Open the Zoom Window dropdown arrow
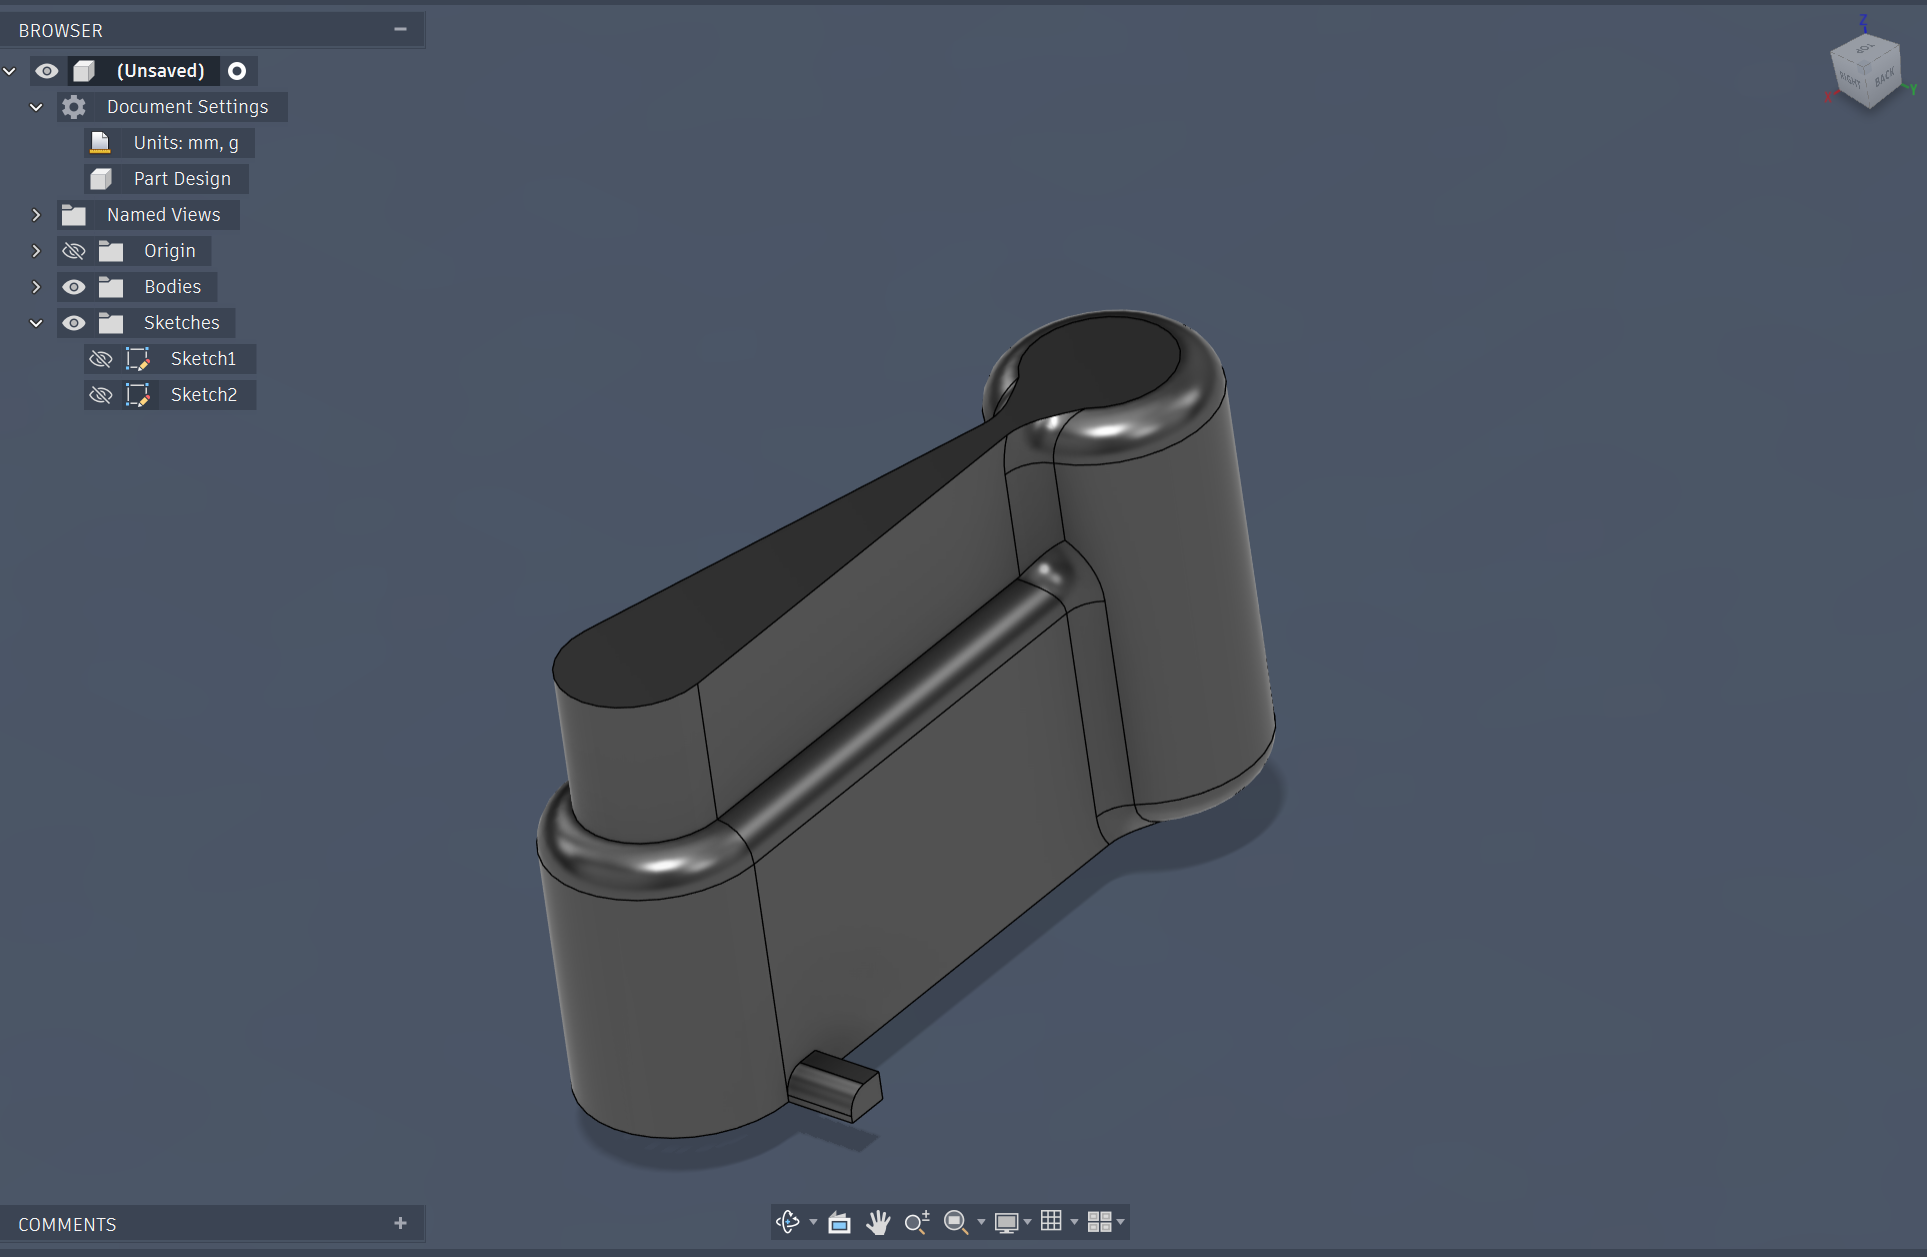This screenshot has height=1257, width=1927. pyautogui.click(x=981, y=1222)
